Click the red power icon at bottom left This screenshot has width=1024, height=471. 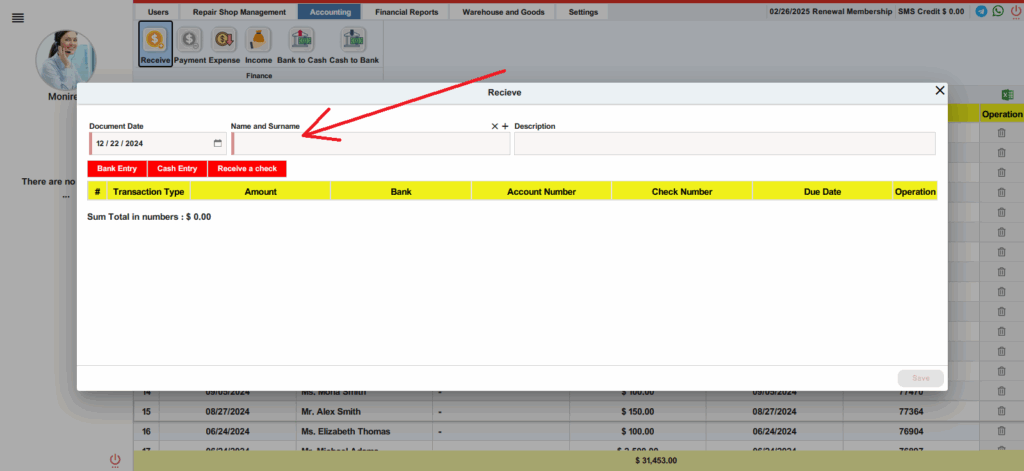115,460
